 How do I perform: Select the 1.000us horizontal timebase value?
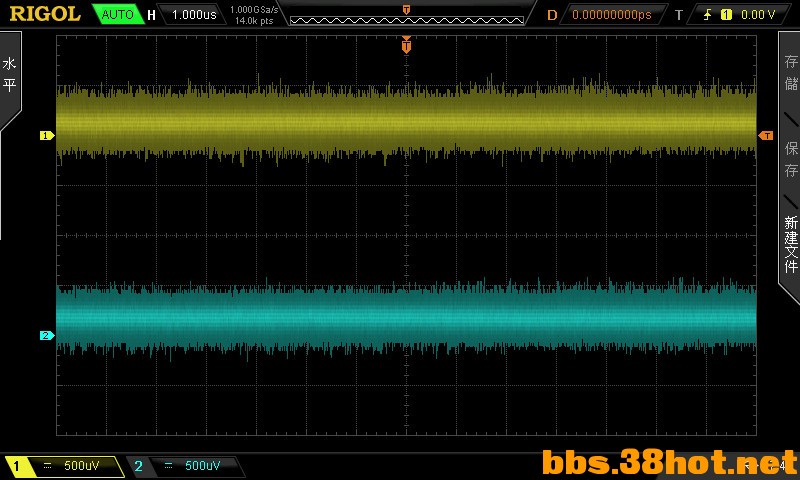pyautogui.click(x=194, y=15)
